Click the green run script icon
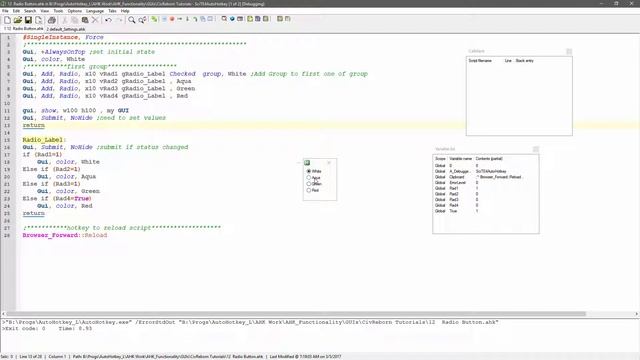The width and height of the screenshot is (640, 360). point(154,19)
